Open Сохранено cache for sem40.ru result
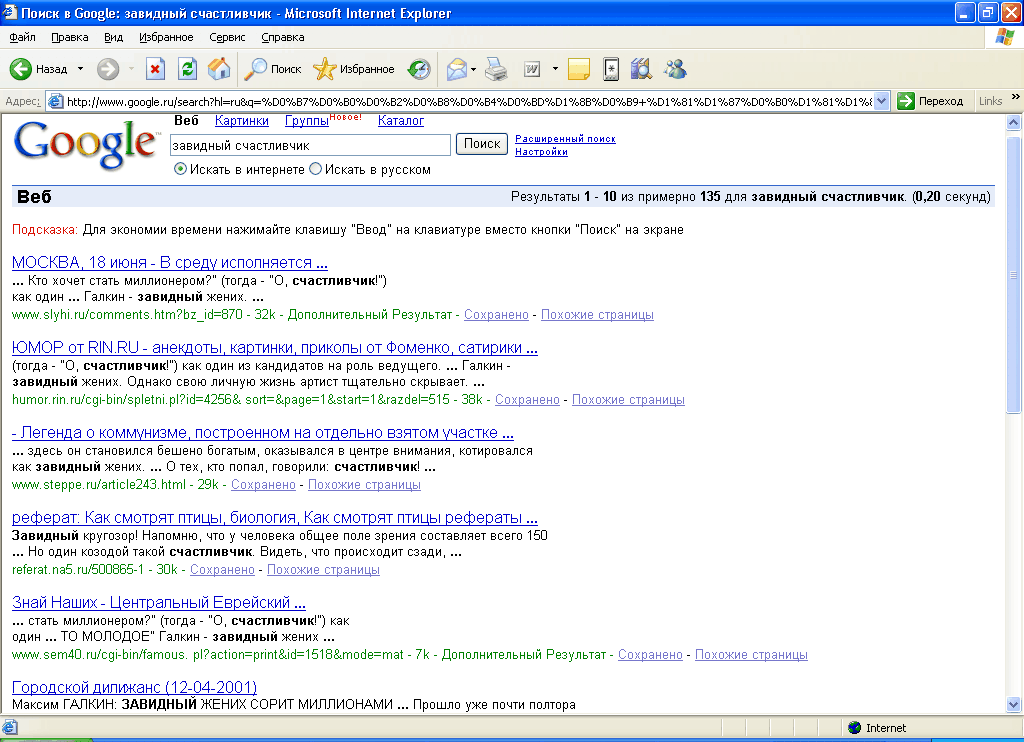The width and height of the screenshot is (1024, 742). click(x=650, y=654)
